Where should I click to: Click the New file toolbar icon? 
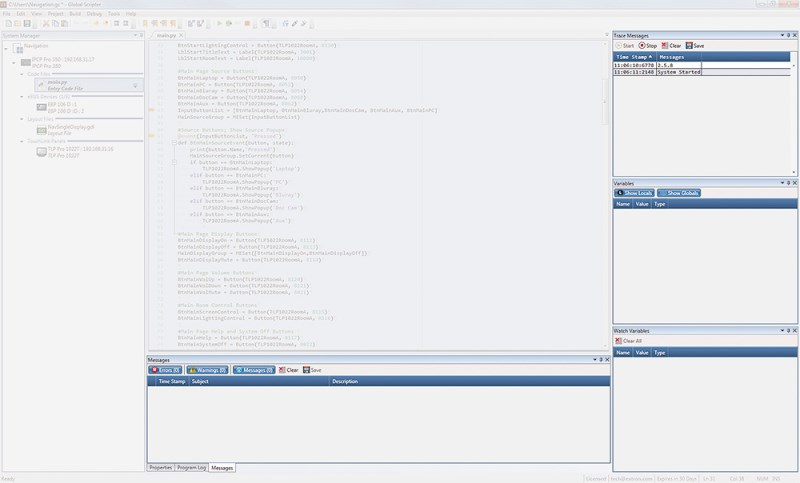[8, 23]
